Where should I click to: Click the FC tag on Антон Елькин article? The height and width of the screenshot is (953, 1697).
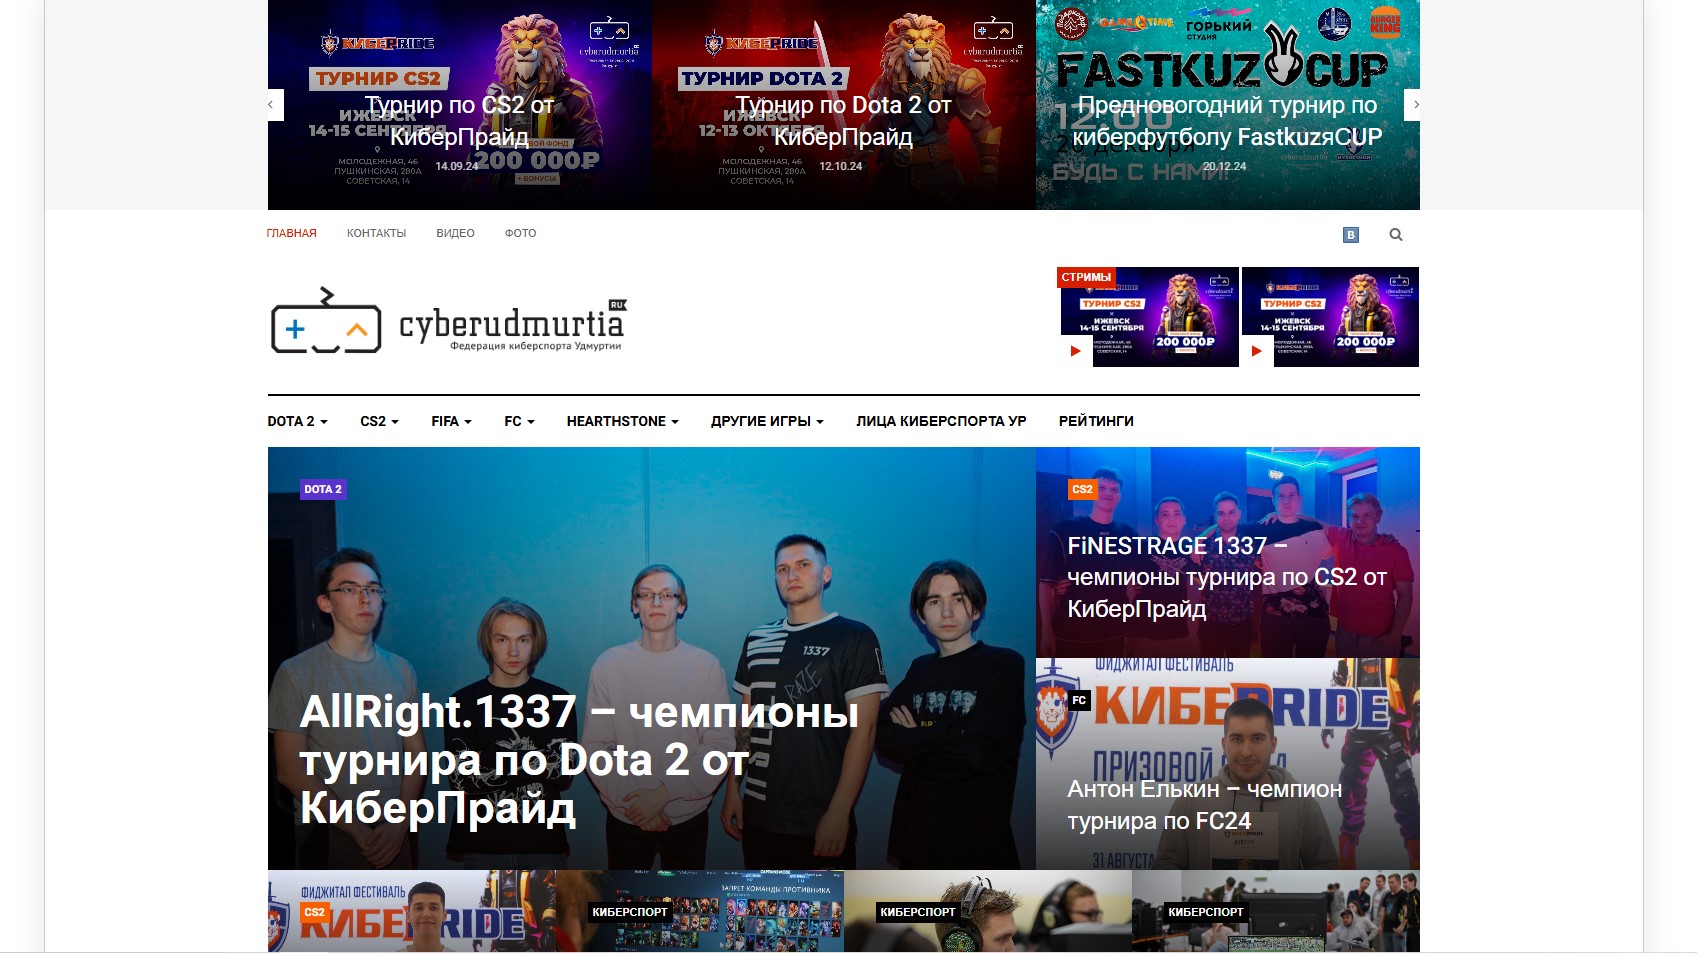[x=1079, y=700]
